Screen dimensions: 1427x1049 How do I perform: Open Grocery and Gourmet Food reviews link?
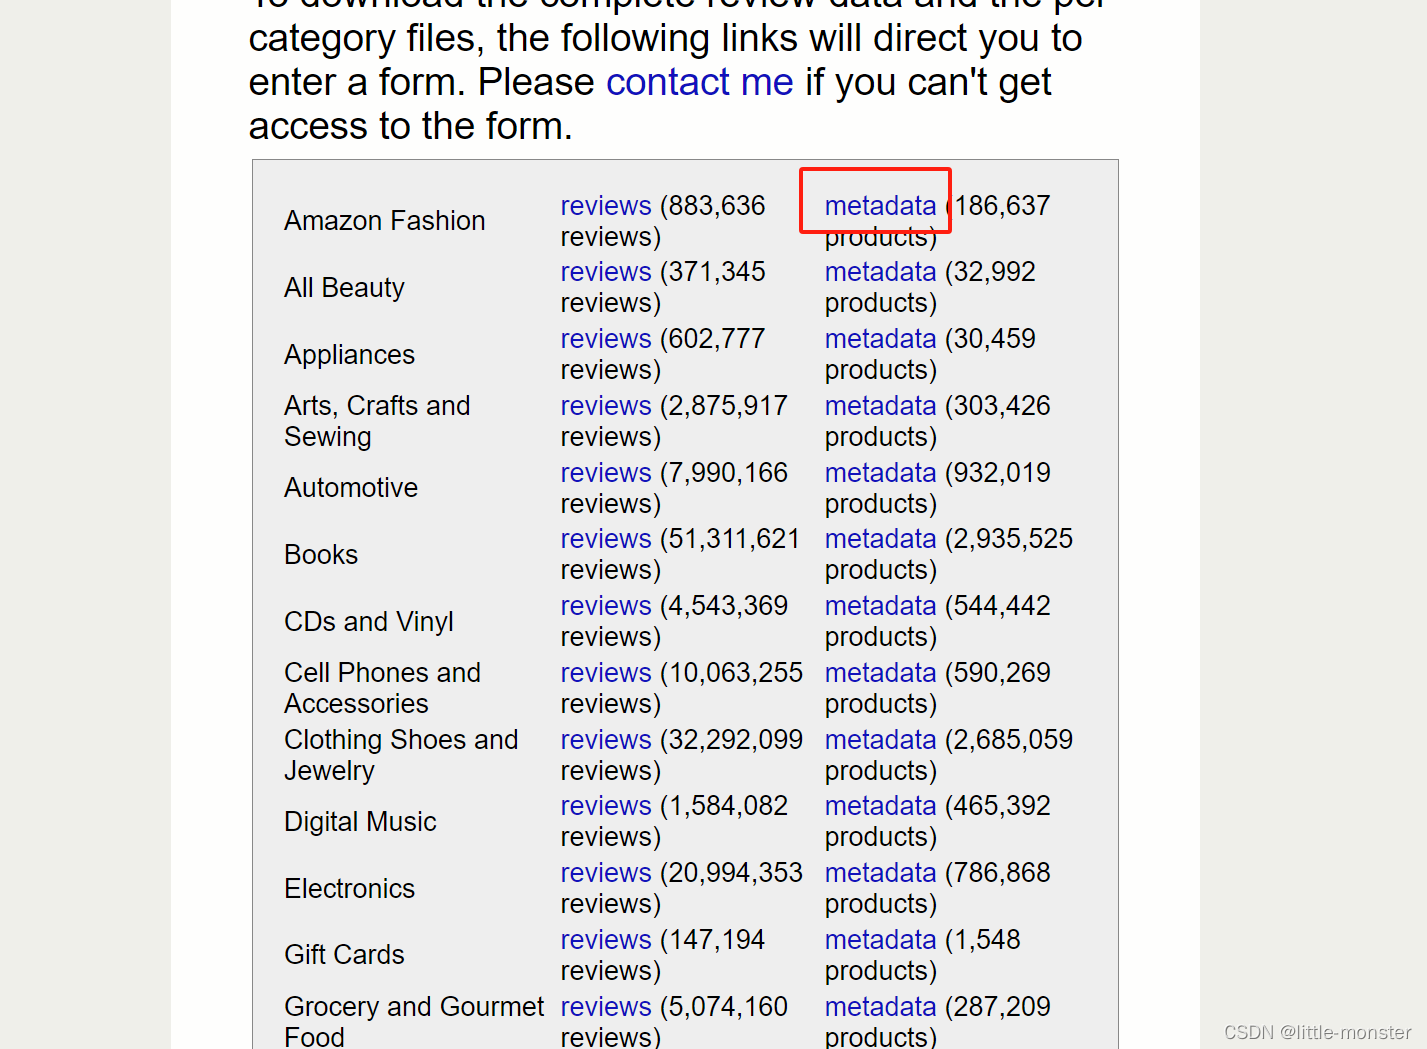pos(606,1007)
